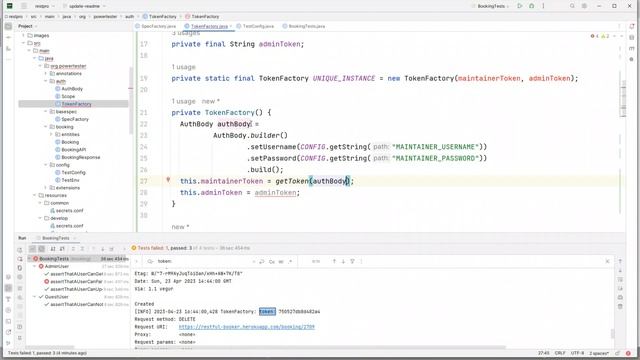Click the 1 usage hint above UNIQUE_INSTANCE
Viewport: 640px width, 360px height.
183,67
